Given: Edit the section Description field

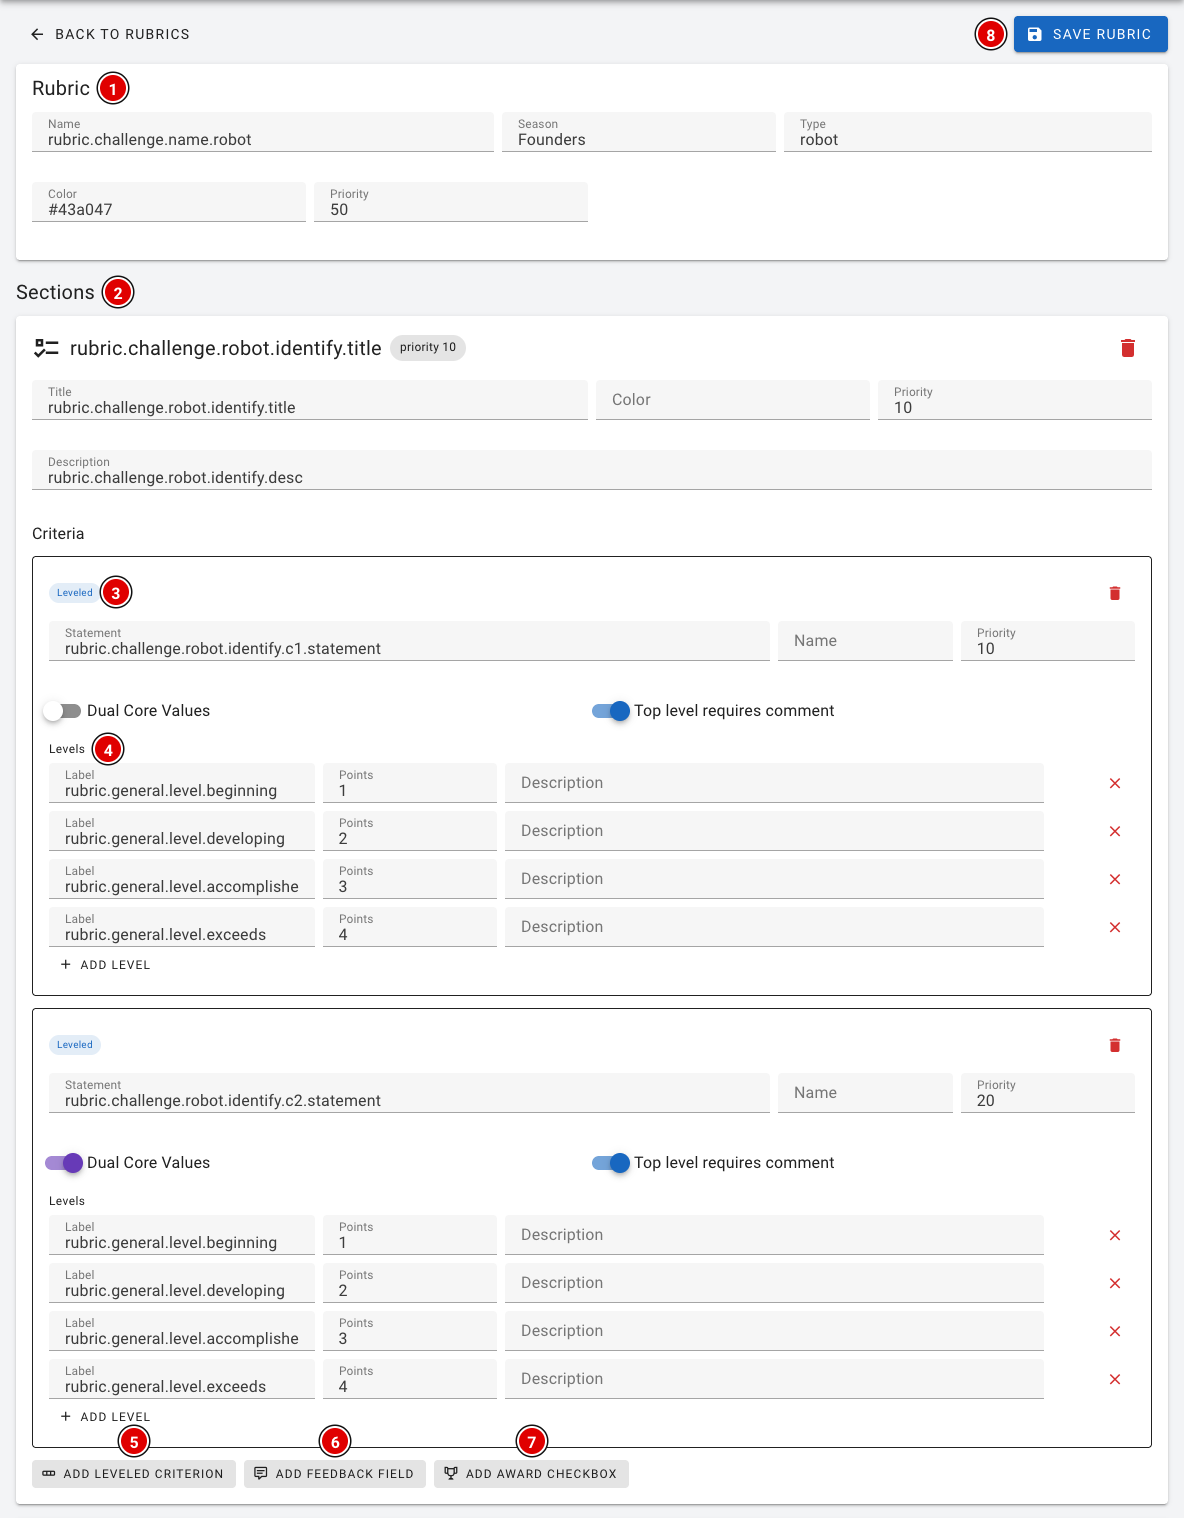Looking at the screenshot, I should pos(592,470).
